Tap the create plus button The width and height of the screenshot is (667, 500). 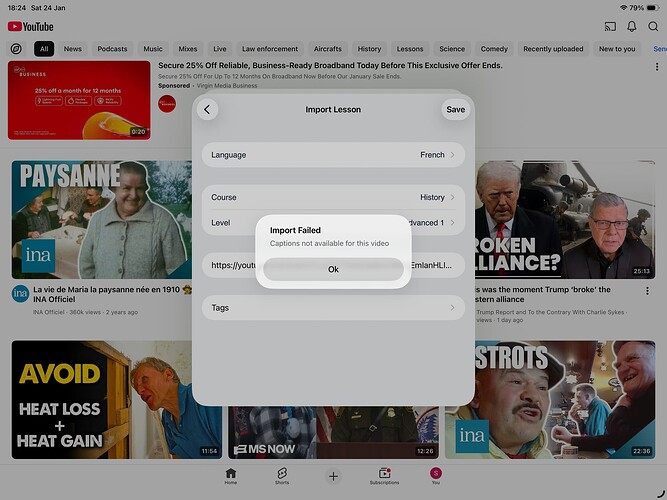(x=333, y=476)
